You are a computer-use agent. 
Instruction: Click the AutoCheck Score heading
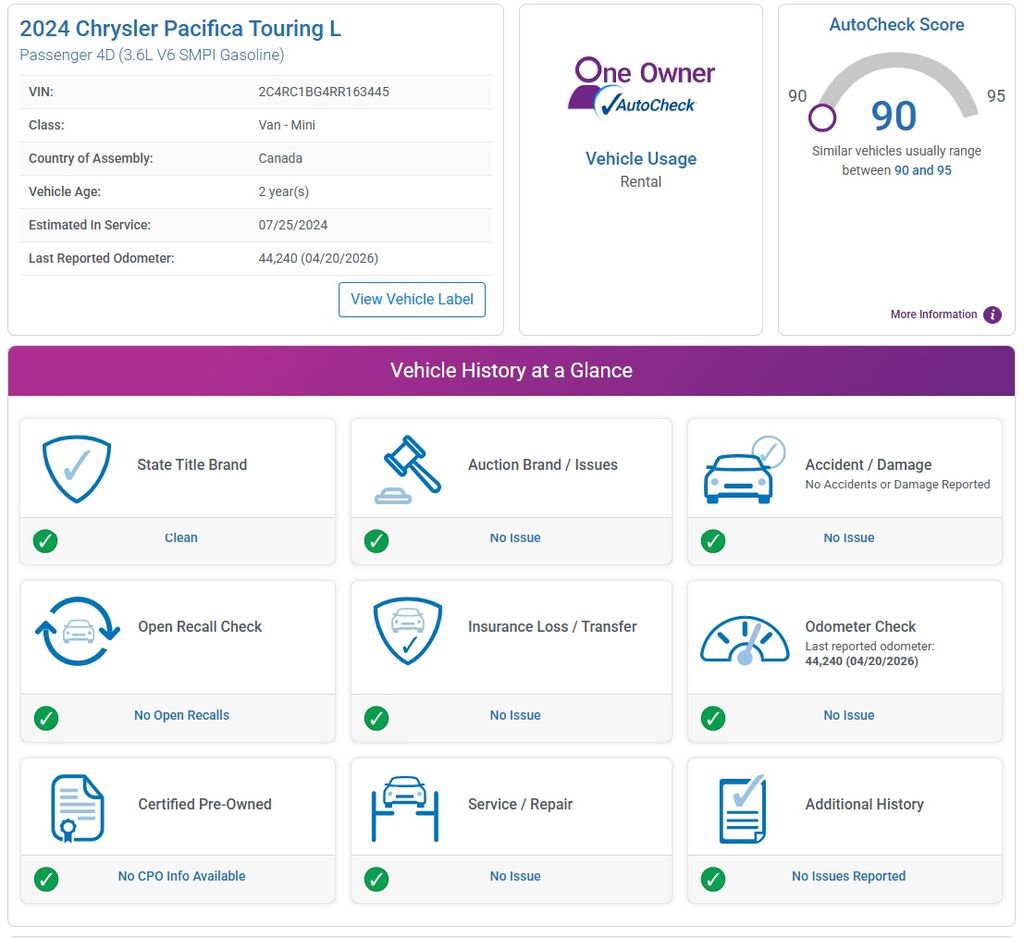tap(896, 25)
